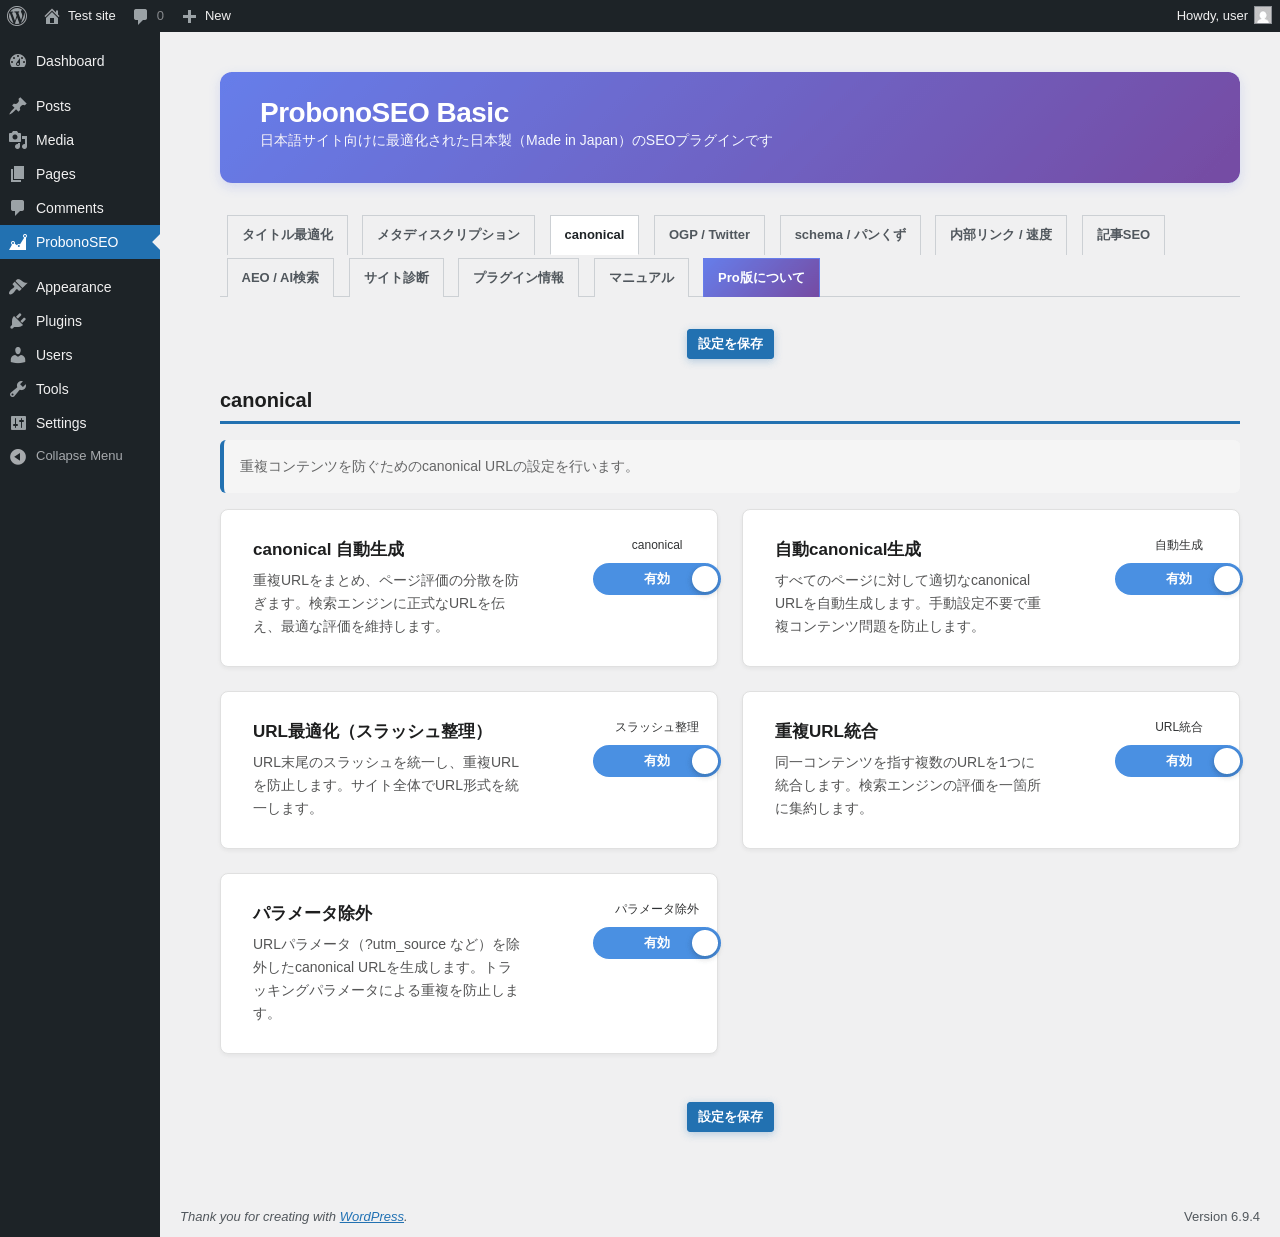Open Pages in the sidebar menu
This screenshot has height=1237, width=1280.
pos(80,174)
